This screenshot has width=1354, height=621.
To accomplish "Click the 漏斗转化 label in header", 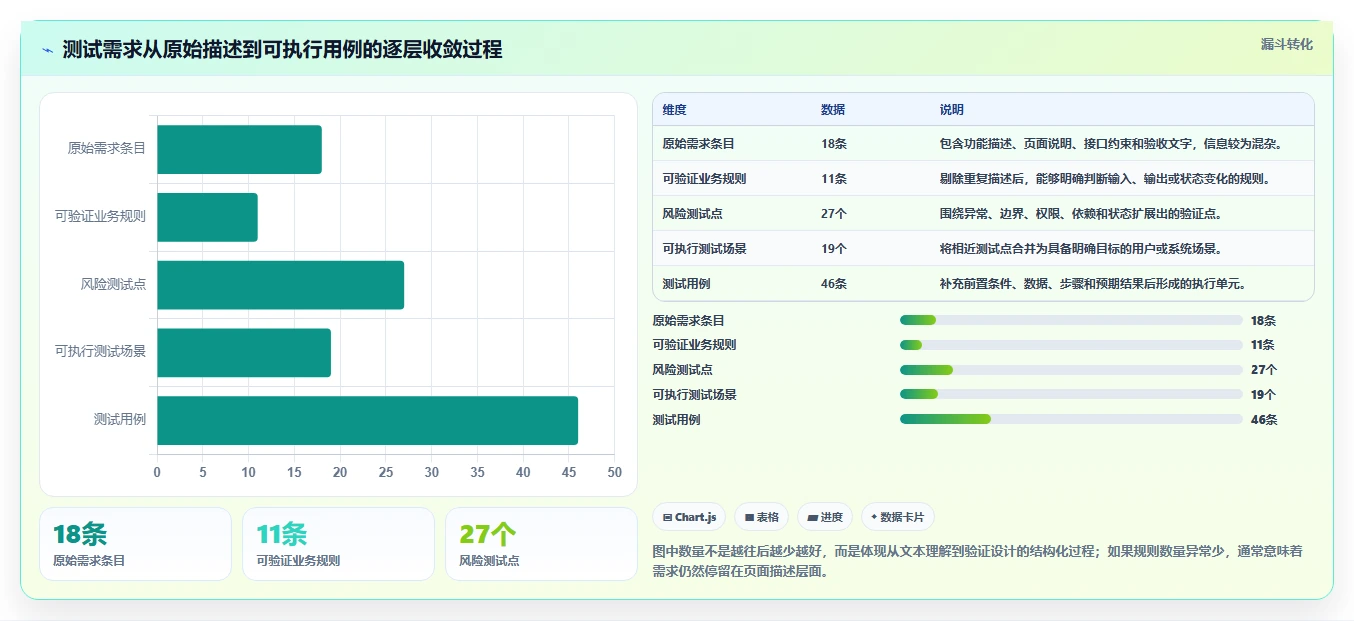I will 1287,44.
